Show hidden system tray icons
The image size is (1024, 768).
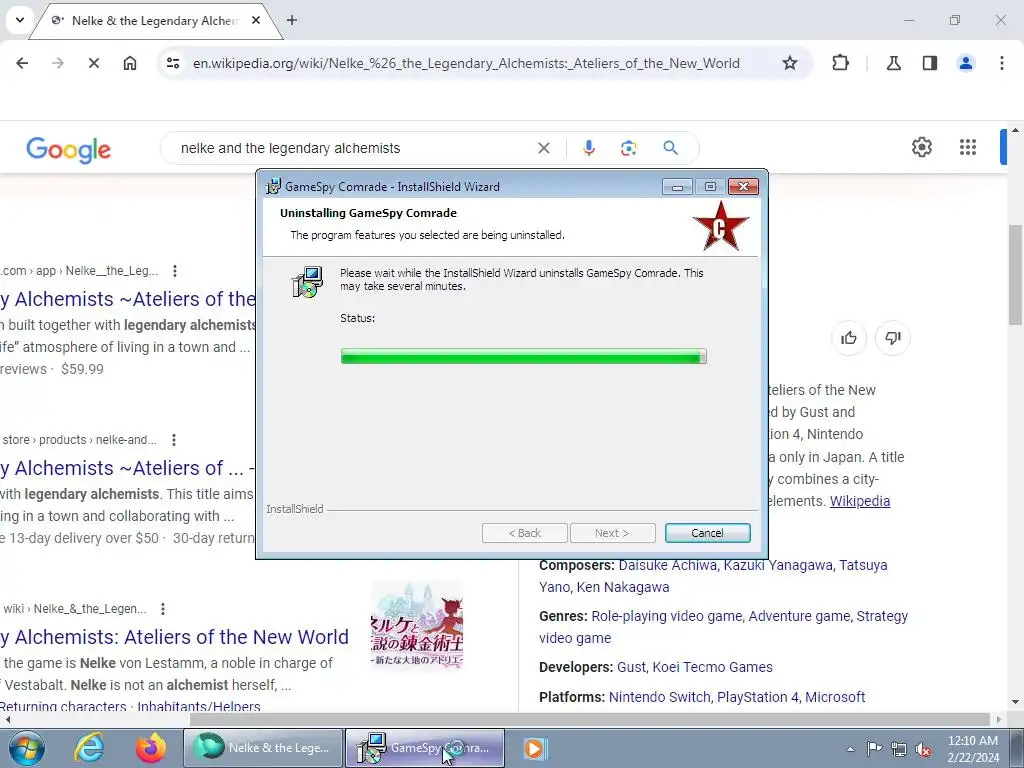tap(850, 749)
